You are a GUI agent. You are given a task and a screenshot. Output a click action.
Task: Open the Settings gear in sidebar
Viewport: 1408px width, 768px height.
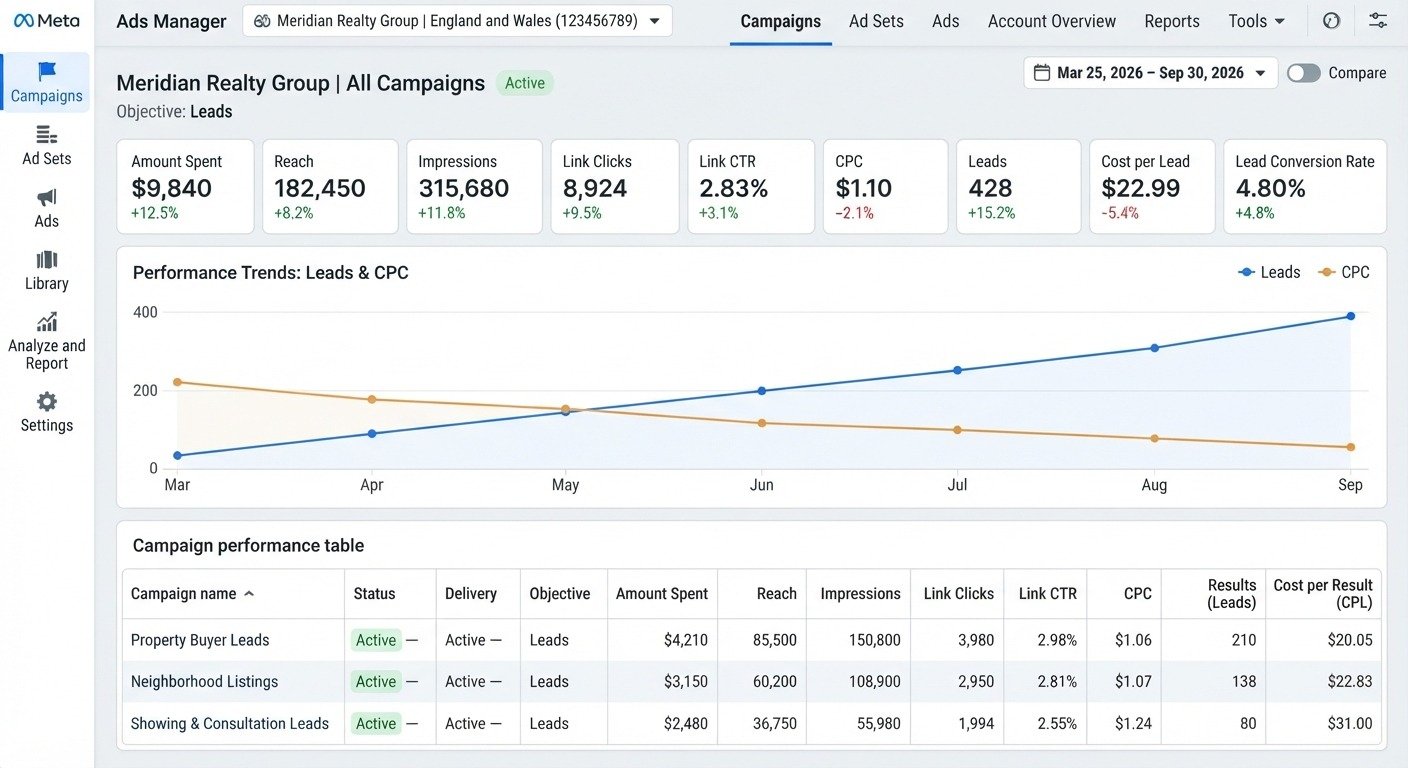click(x=47, y=402)
